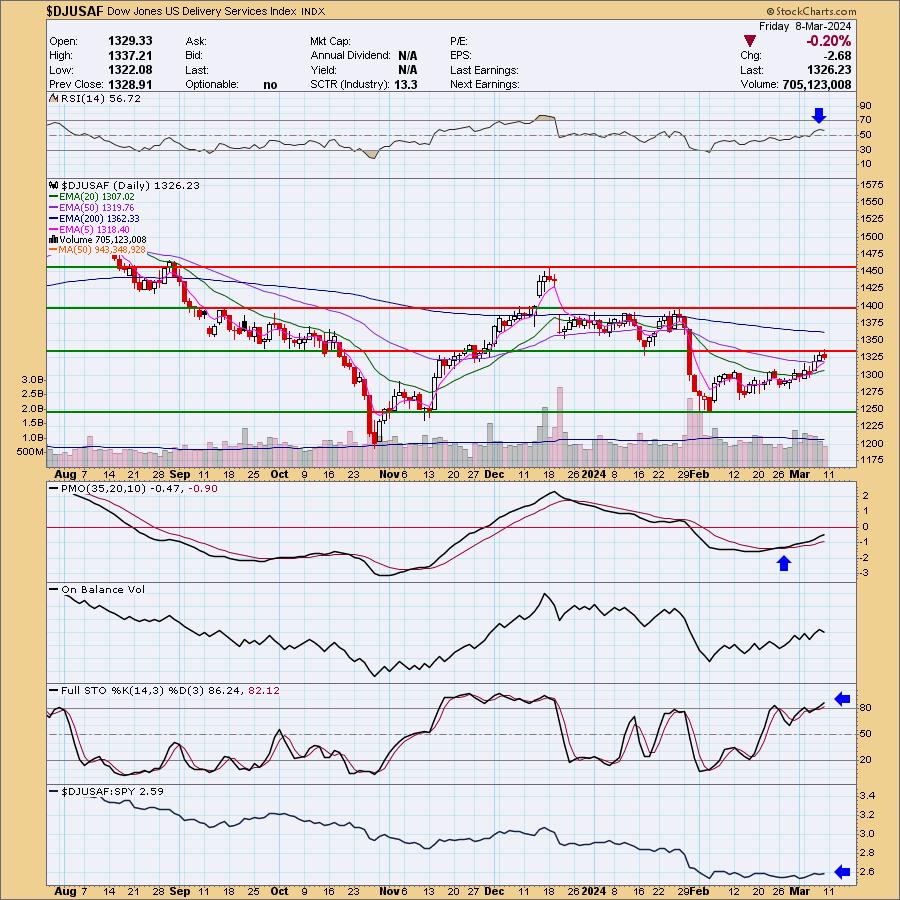The width and height of the screenshot is (900, 900).
Task: Click the small icon beside RSI(14) label
Action: 53,98
